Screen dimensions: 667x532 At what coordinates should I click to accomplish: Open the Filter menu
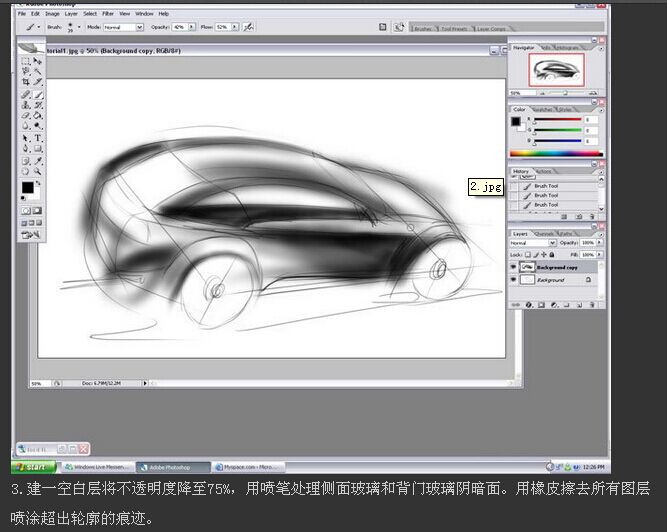tap(108, 14)
